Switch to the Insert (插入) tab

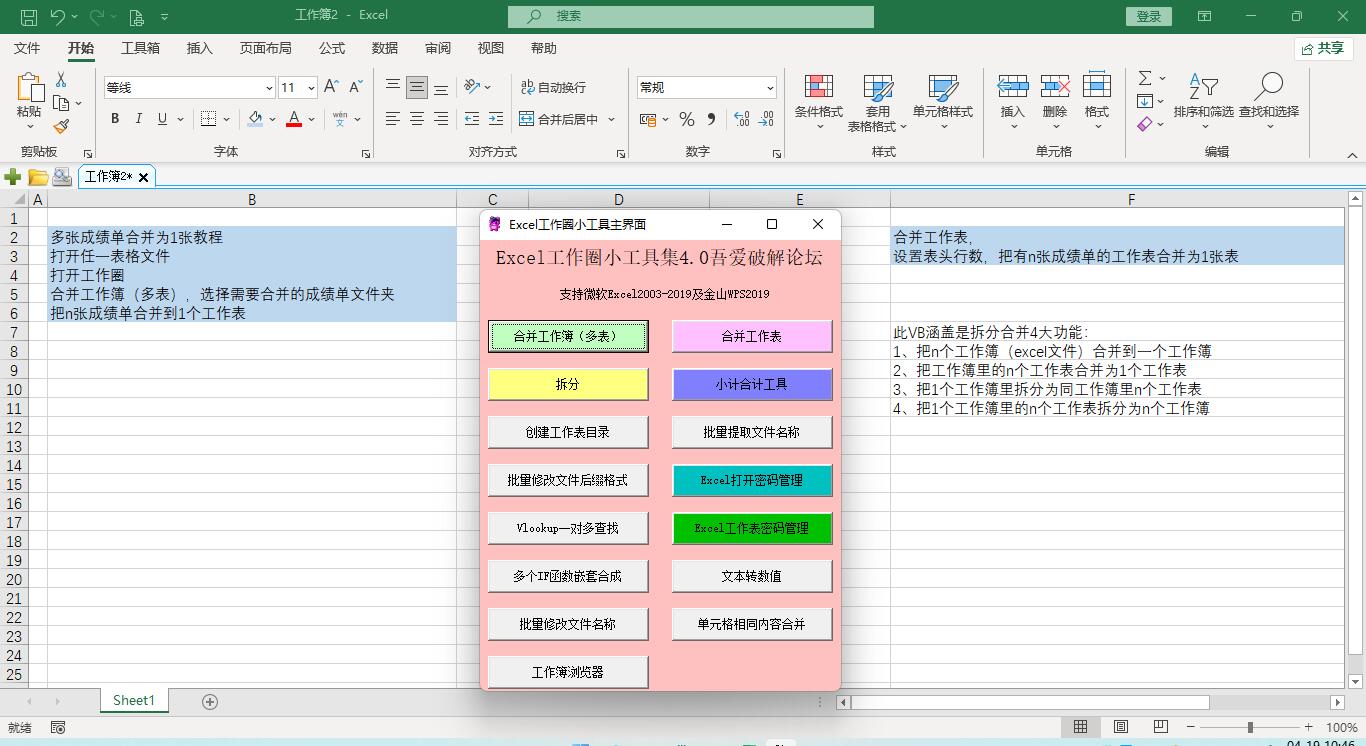[x=200, y=48]
